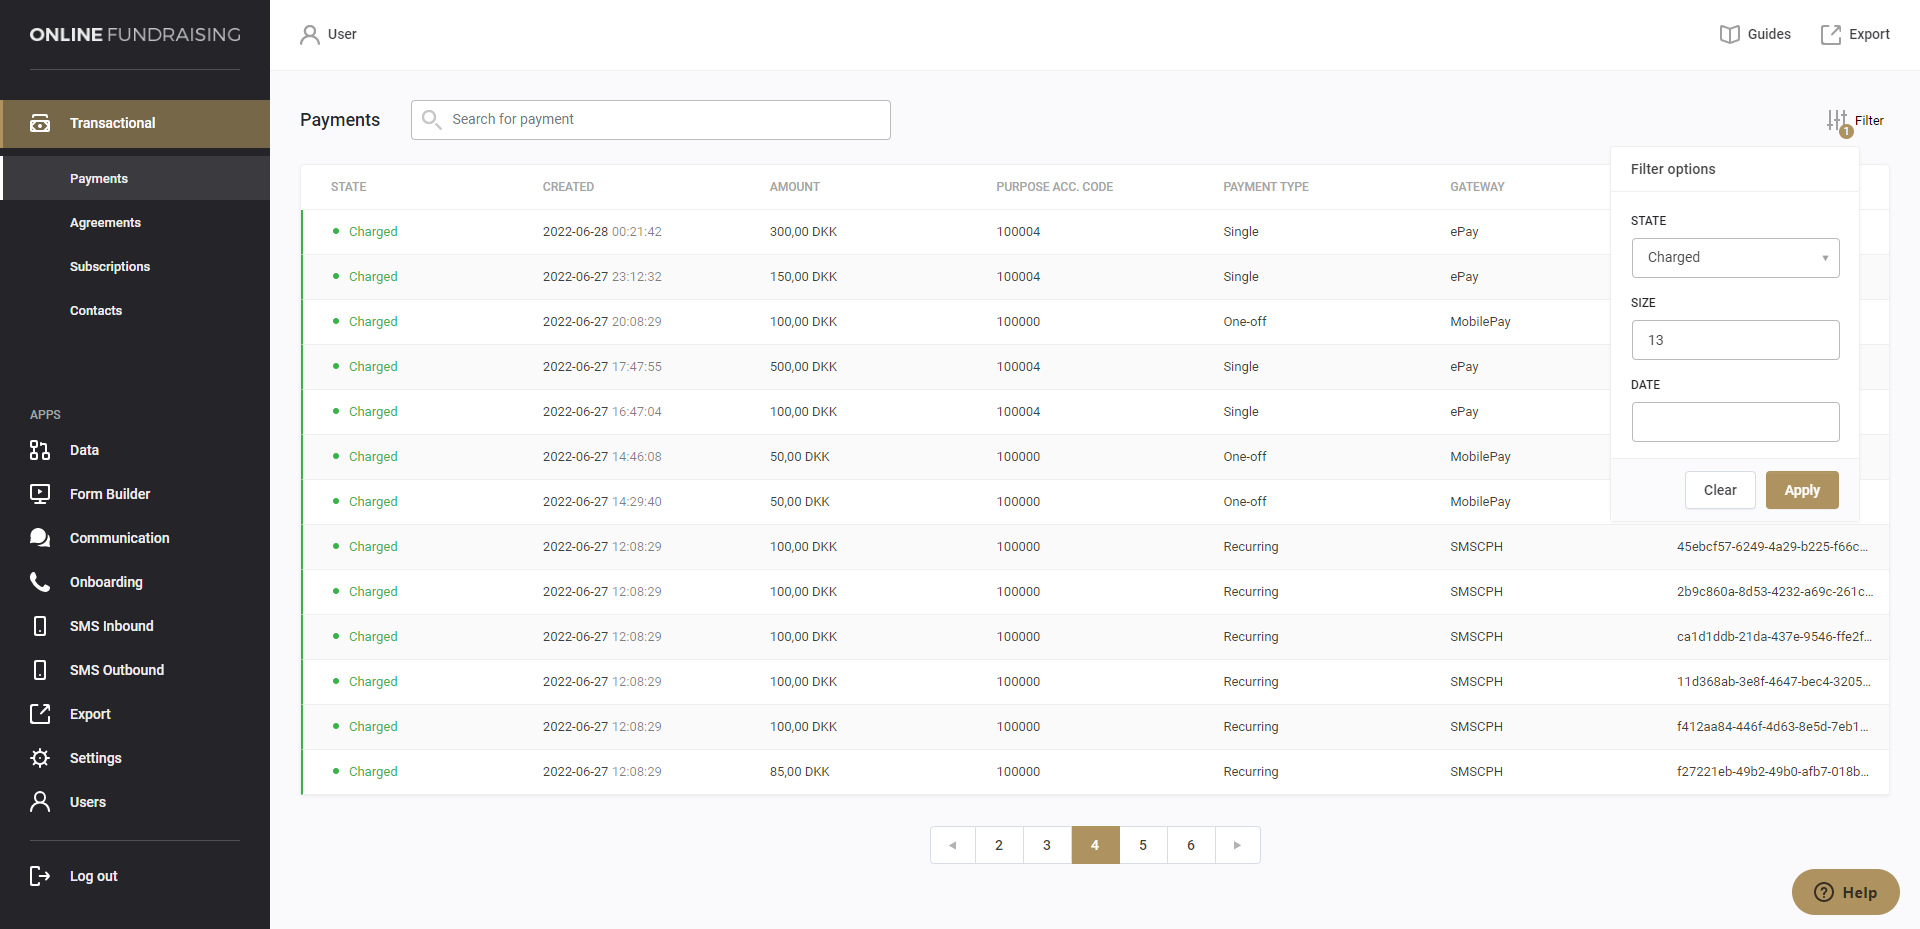Open payment created 2022-06-28 00:21:42
The width and height of the screenshot is (1920, 929).
[x=602, y=232]
